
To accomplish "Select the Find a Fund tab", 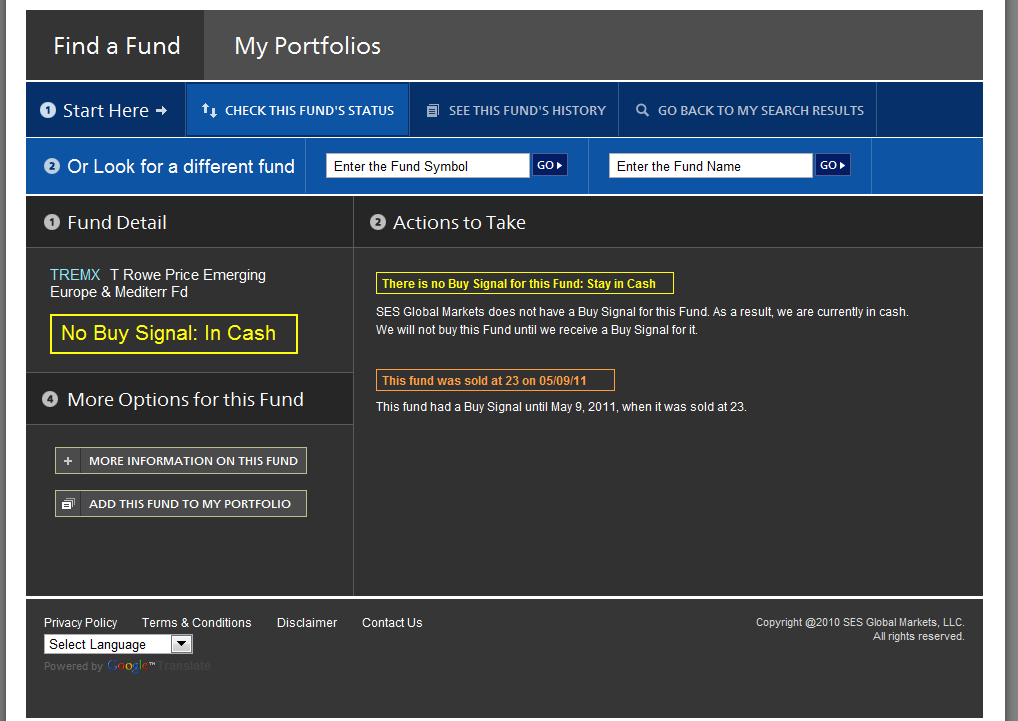I will click(x=116, y=46).
